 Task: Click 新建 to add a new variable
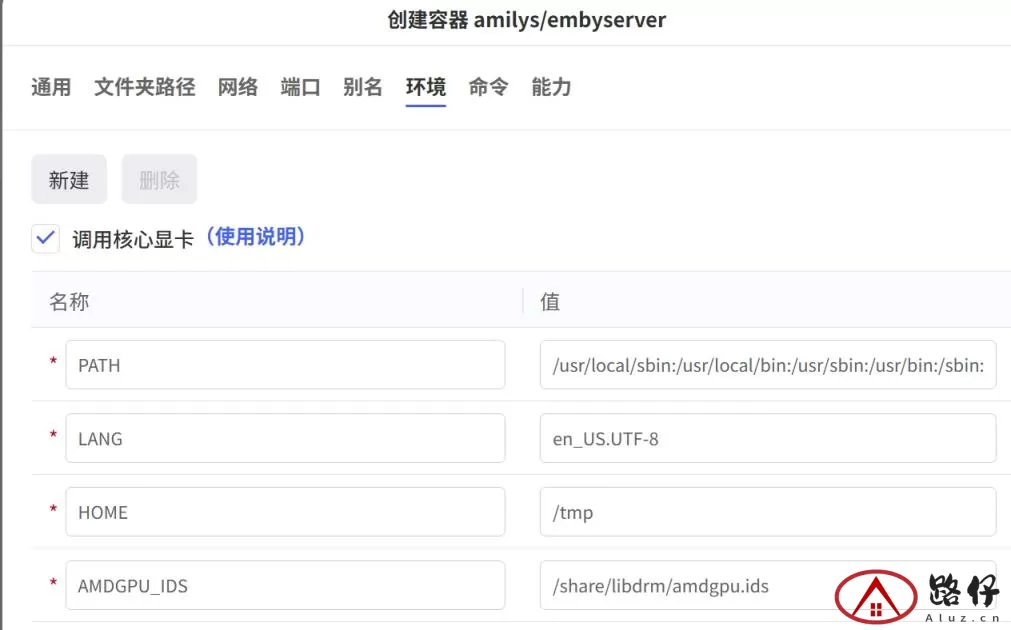tap(68, 179)
